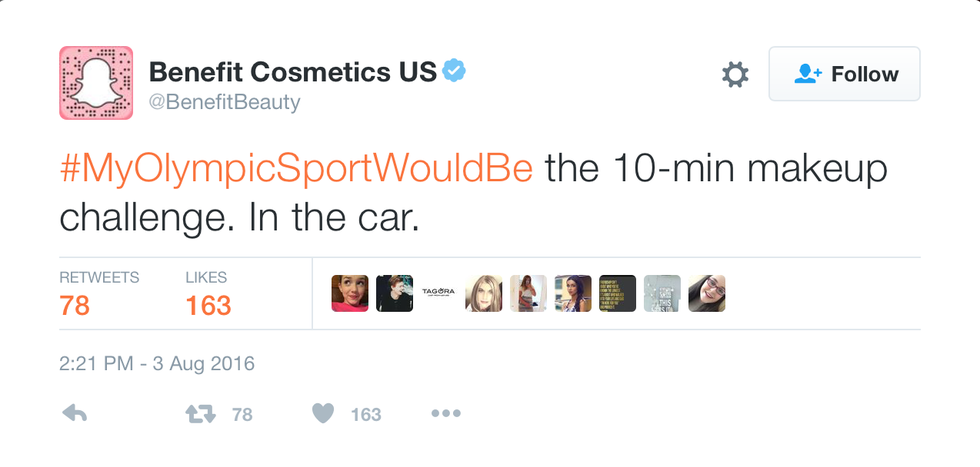
Task: Open the Benefit Cosmetics US profile name
Action: click(x=292, y=72)
